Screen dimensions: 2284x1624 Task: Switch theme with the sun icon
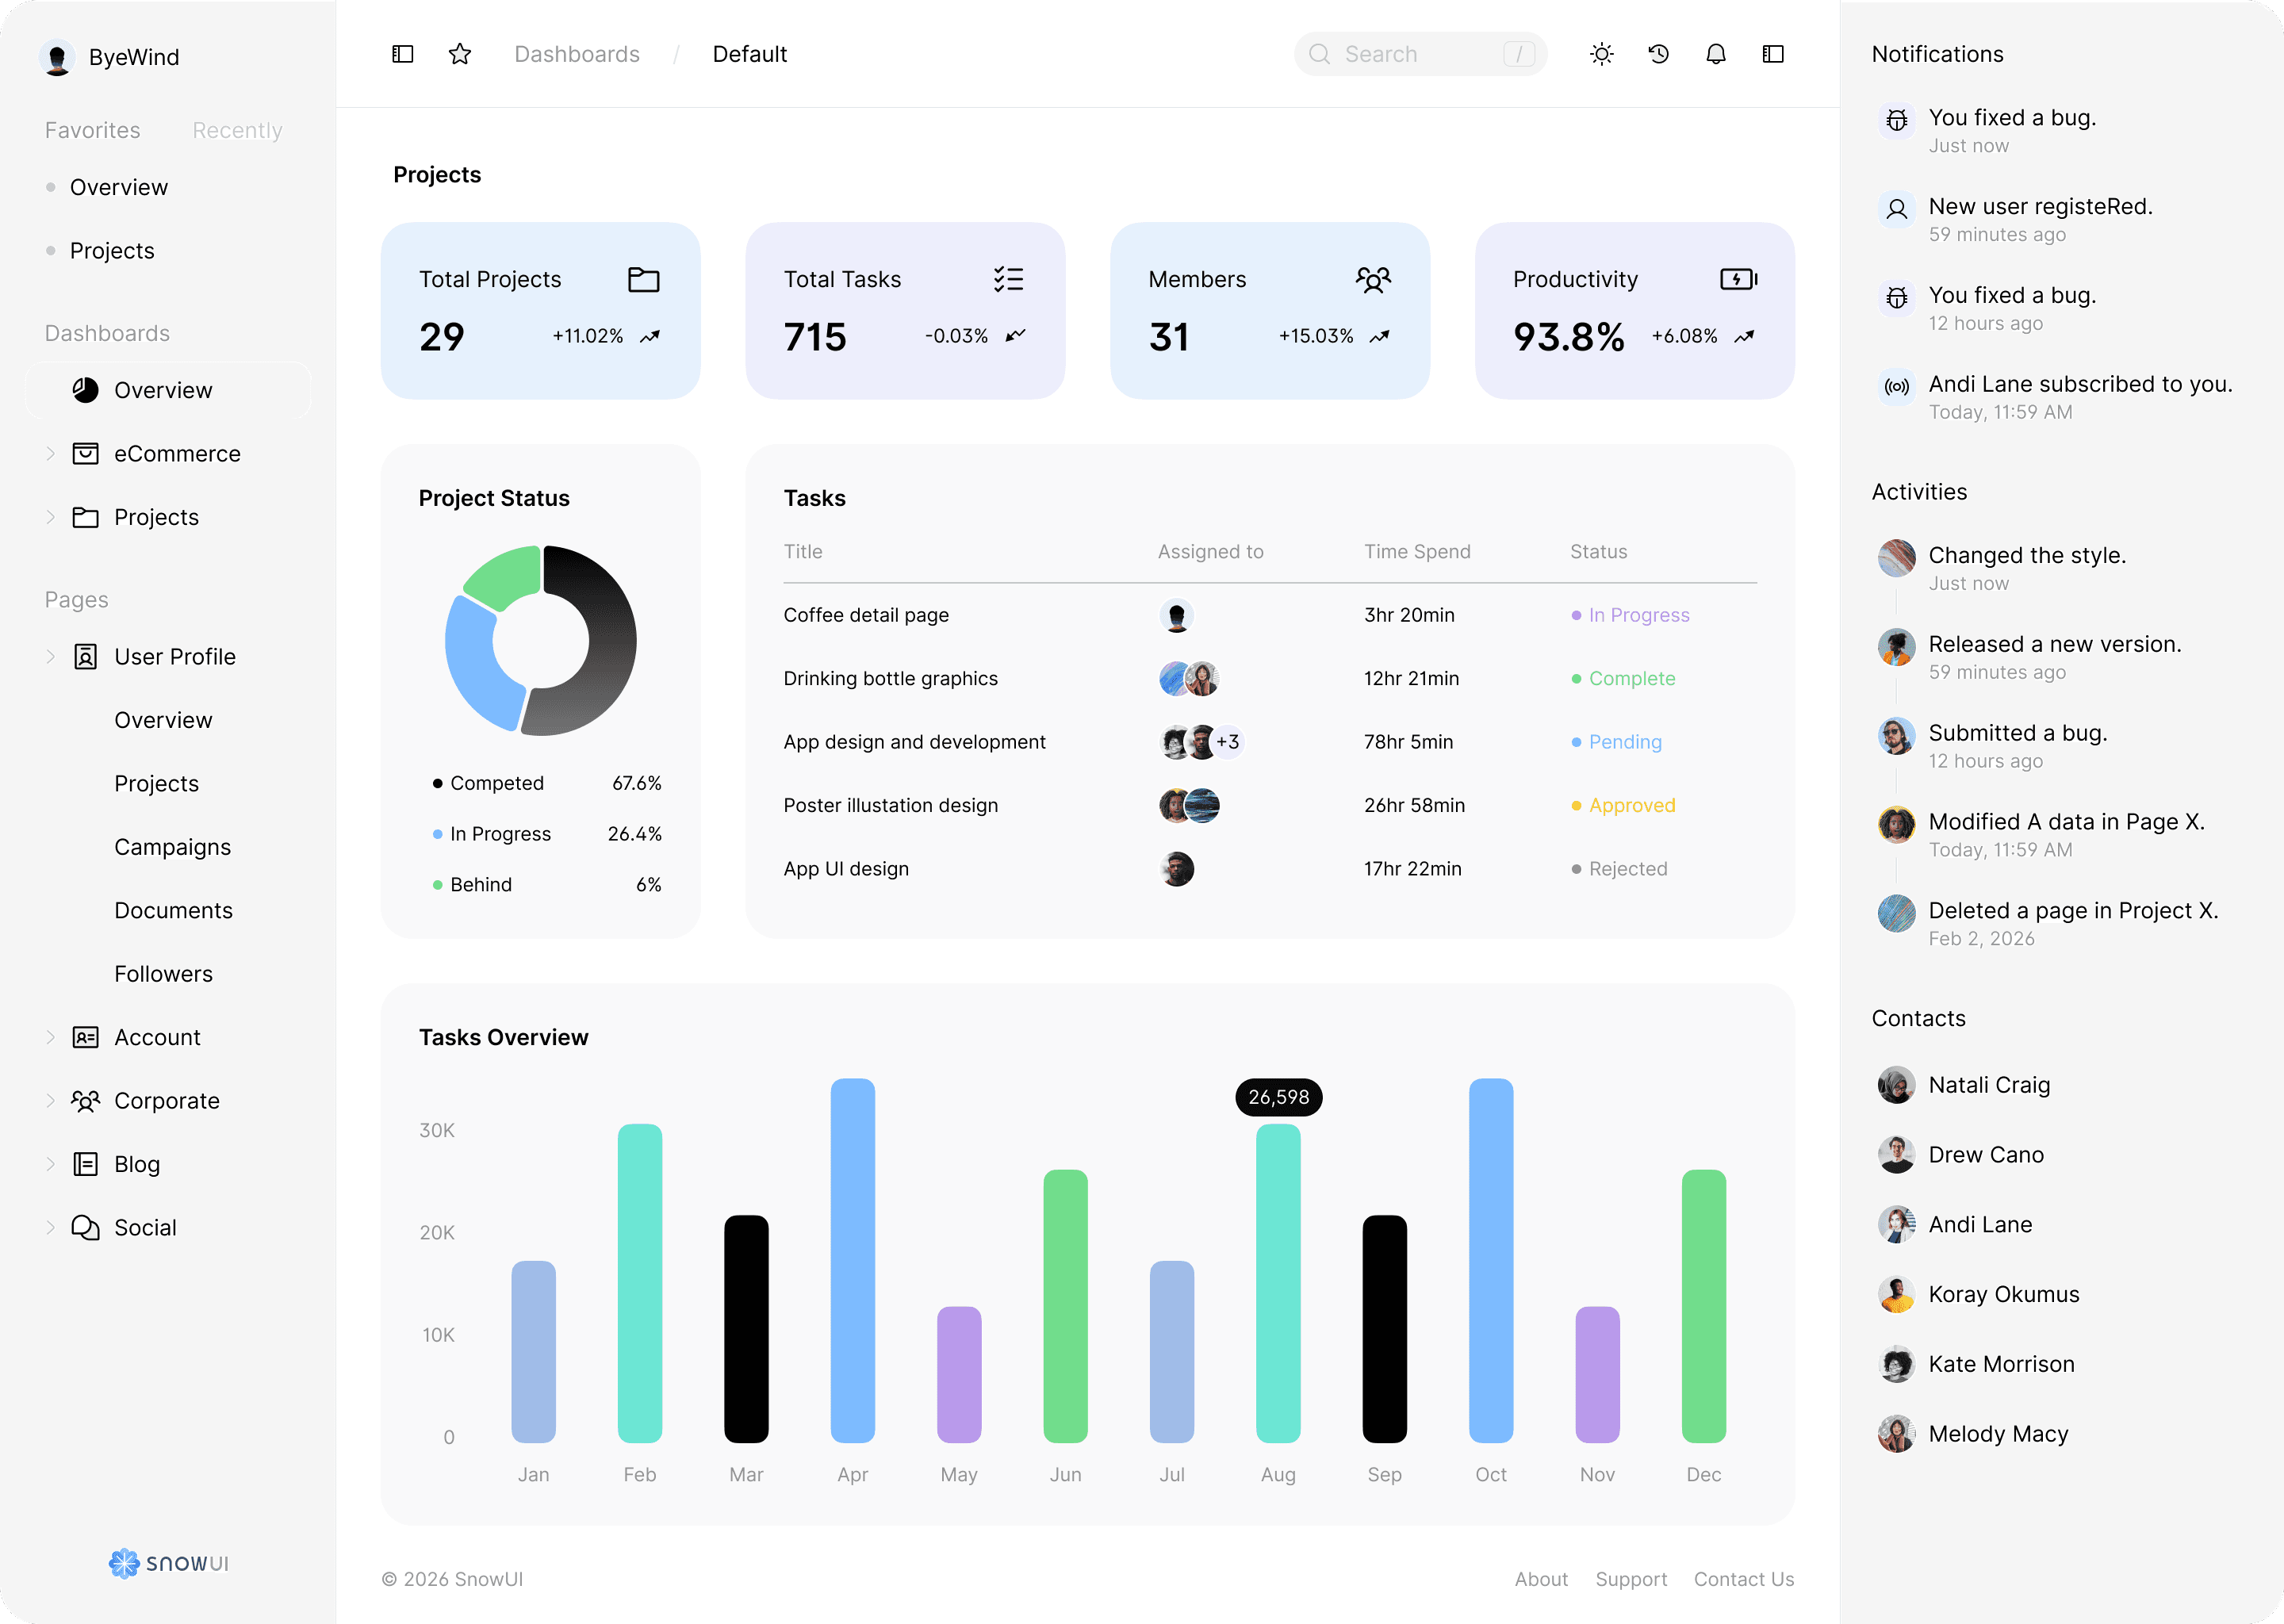click(1602, 54)
